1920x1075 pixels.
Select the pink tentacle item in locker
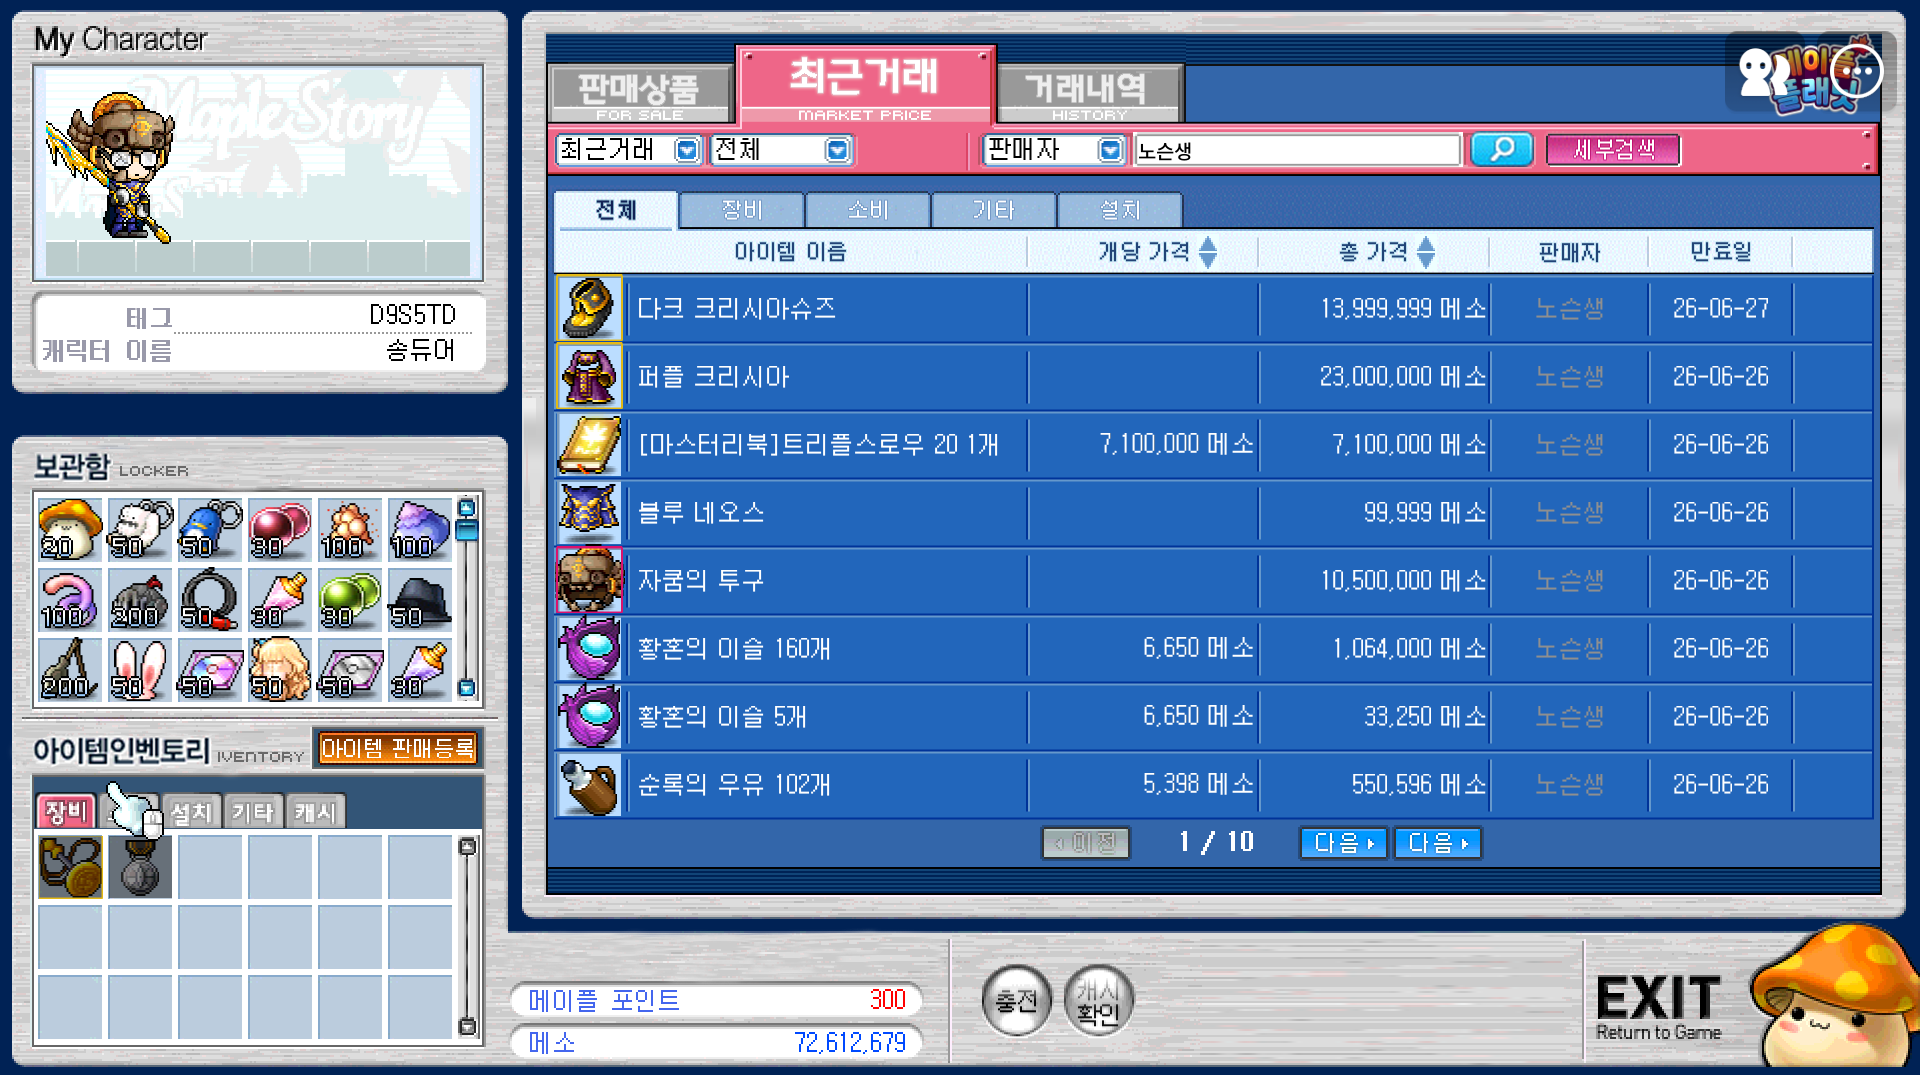point(70,599)
